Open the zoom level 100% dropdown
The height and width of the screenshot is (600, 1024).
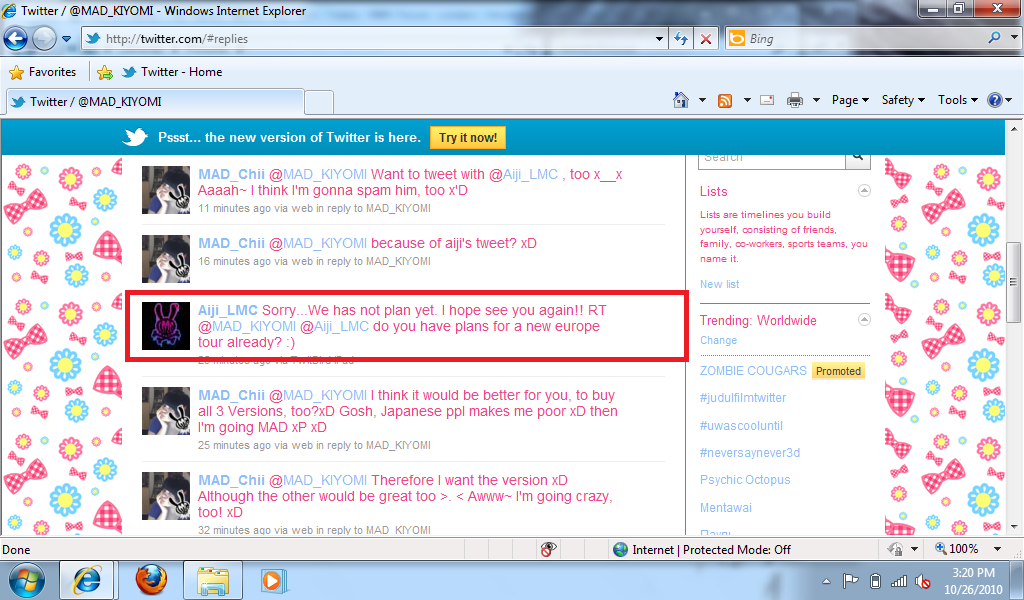pyautogui.click(x=997, y=549)
